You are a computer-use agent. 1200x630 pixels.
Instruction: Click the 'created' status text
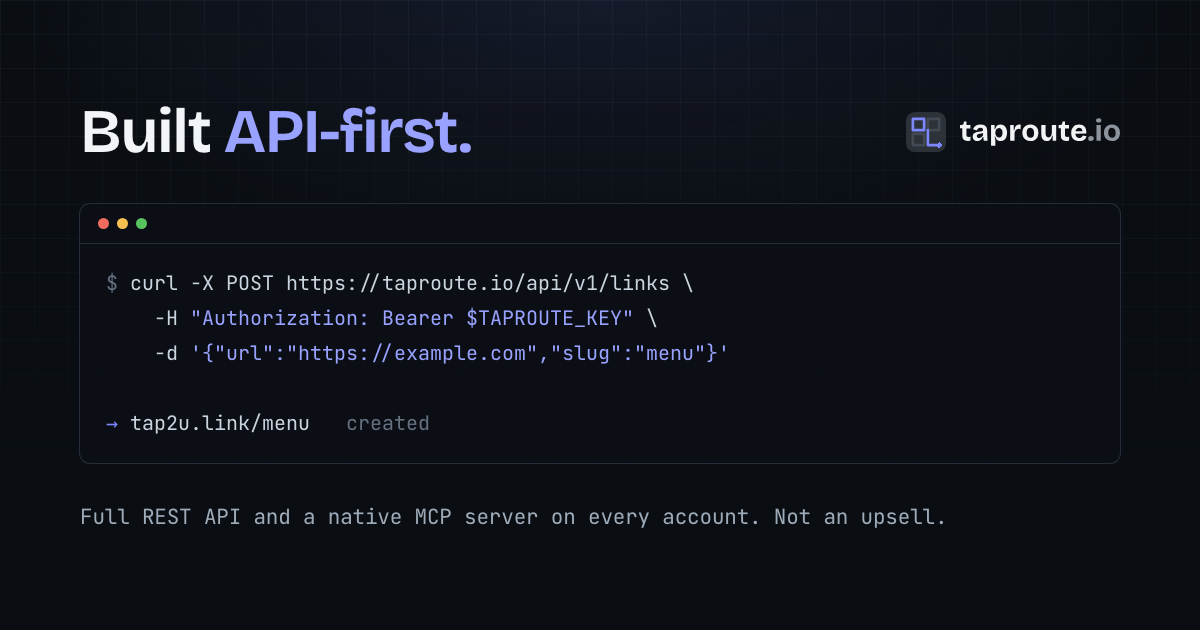(388, 424)
